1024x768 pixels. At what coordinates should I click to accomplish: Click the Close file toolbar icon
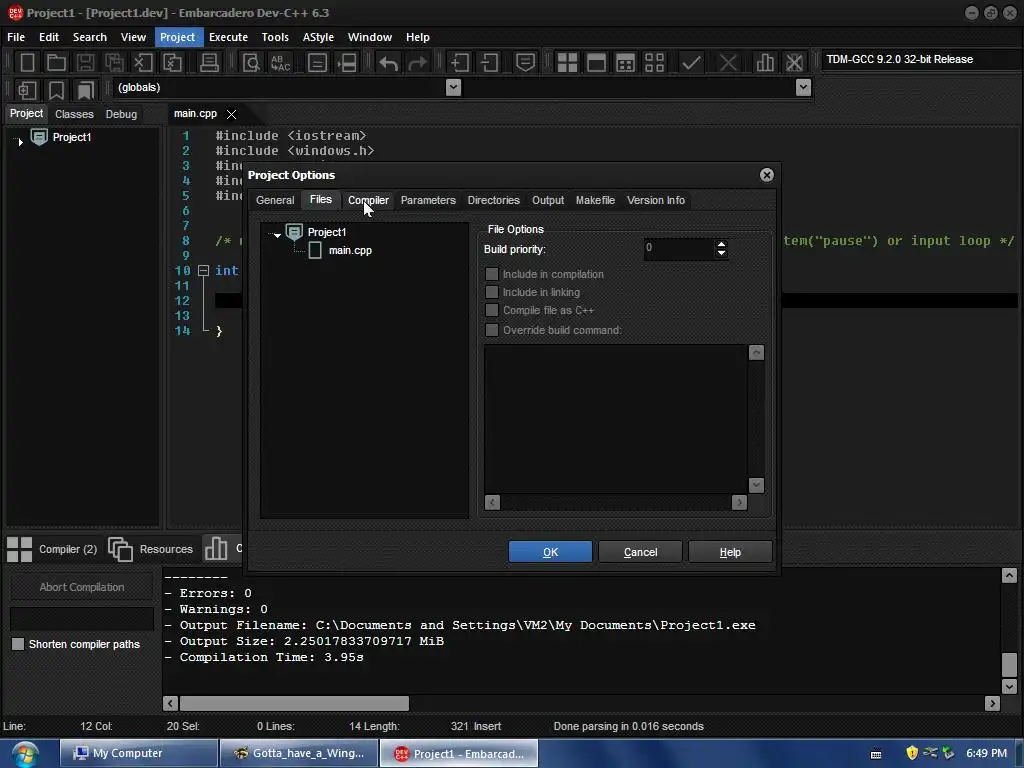tap(143, 63)
